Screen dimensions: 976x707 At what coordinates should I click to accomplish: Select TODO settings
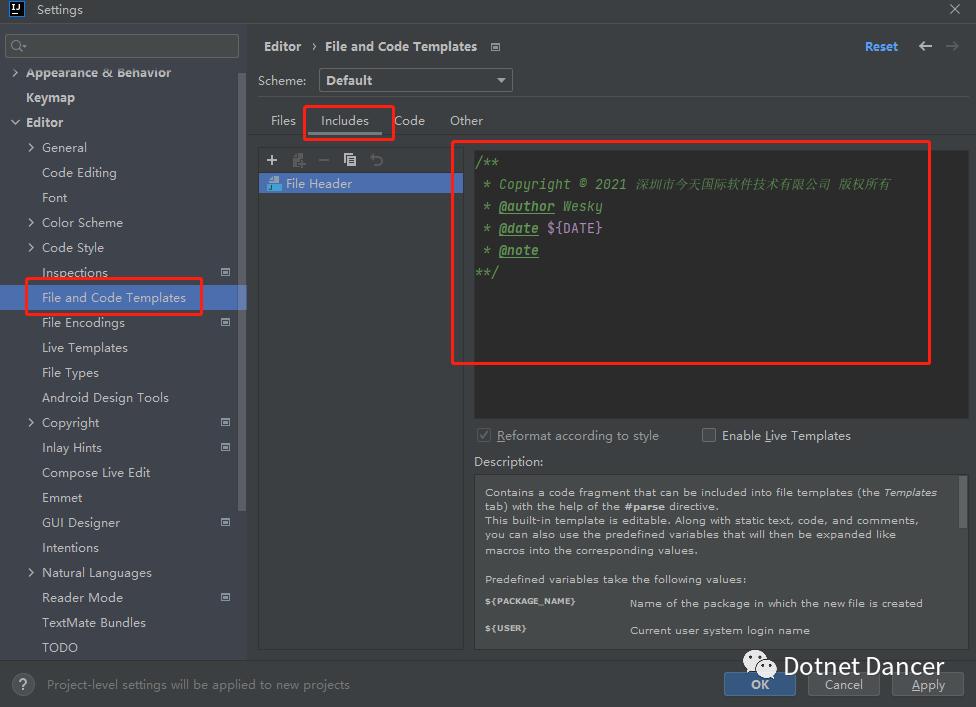(60, 647)
